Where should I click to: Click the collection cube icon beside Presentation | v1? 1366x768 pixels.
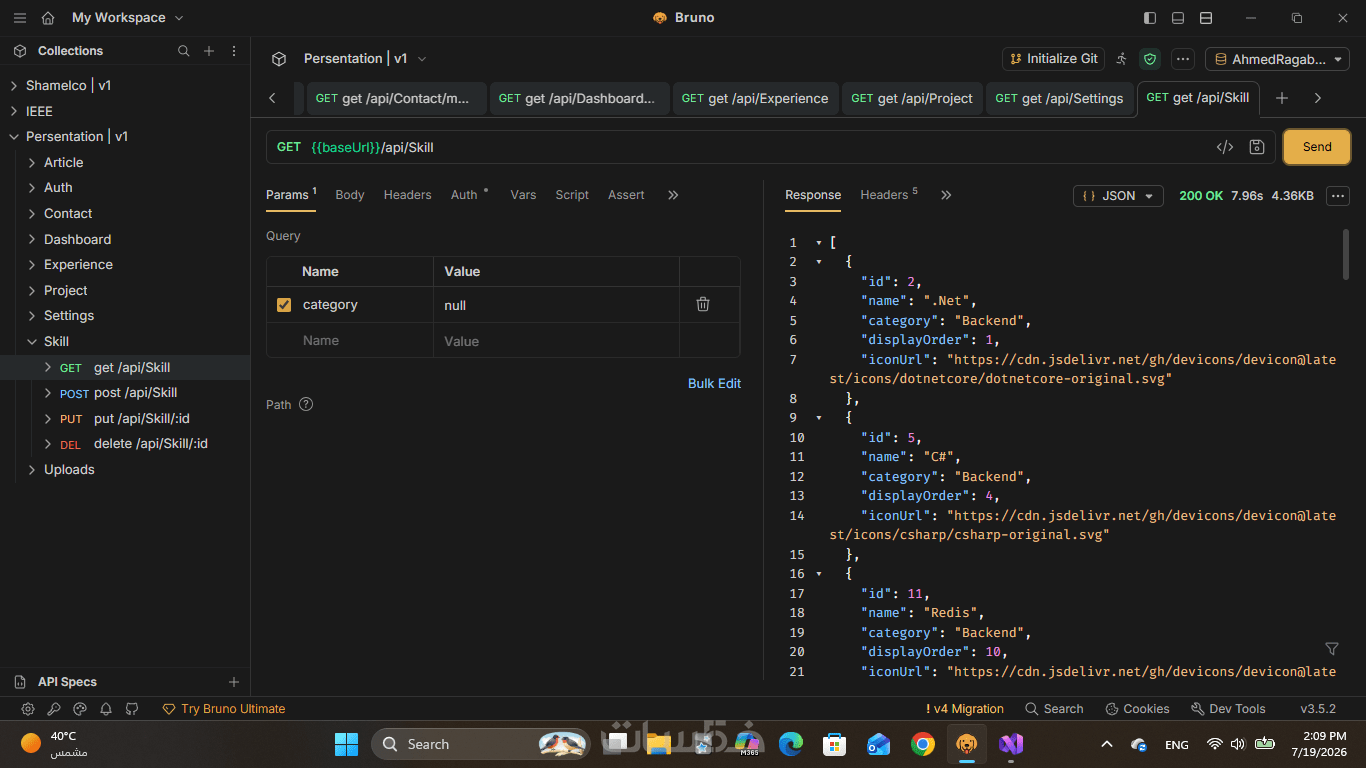[279, 59]
